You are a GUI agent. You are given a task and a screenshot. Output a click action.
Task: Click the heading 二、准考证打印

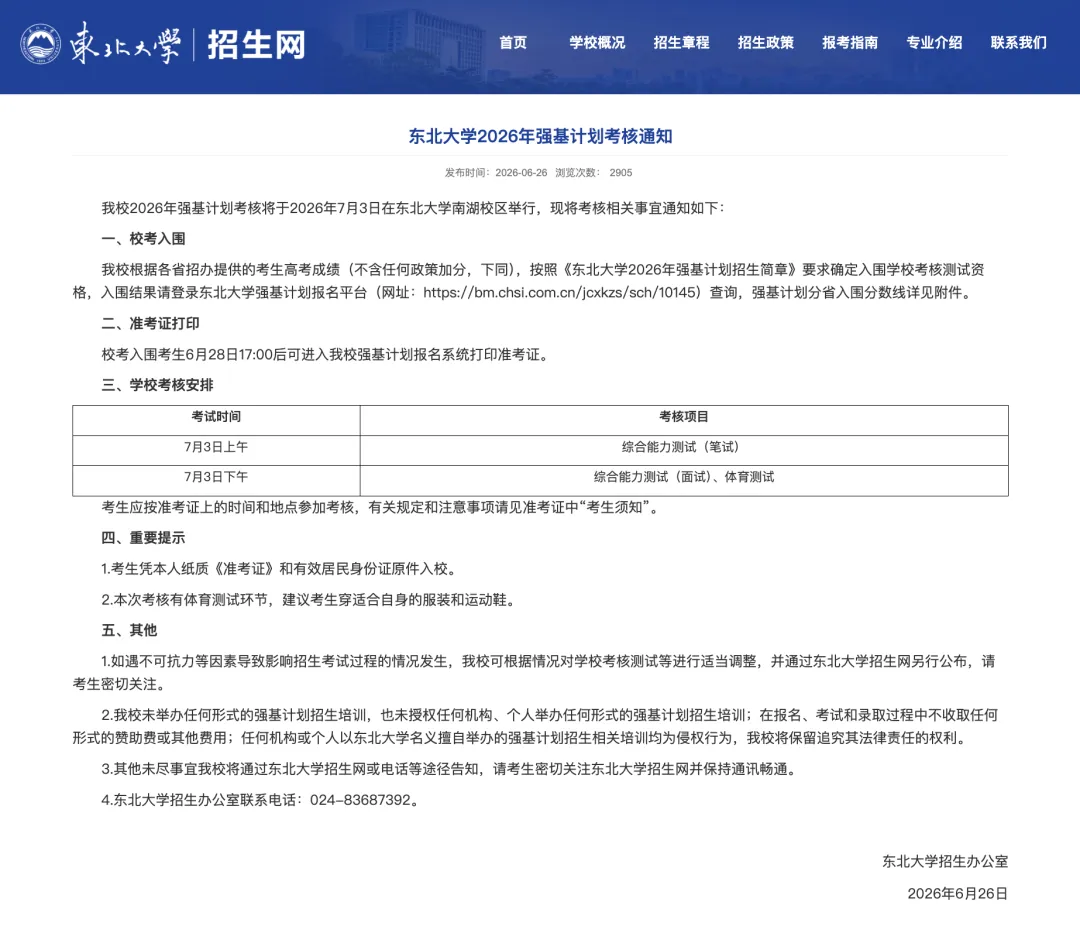tap(150, 324)
